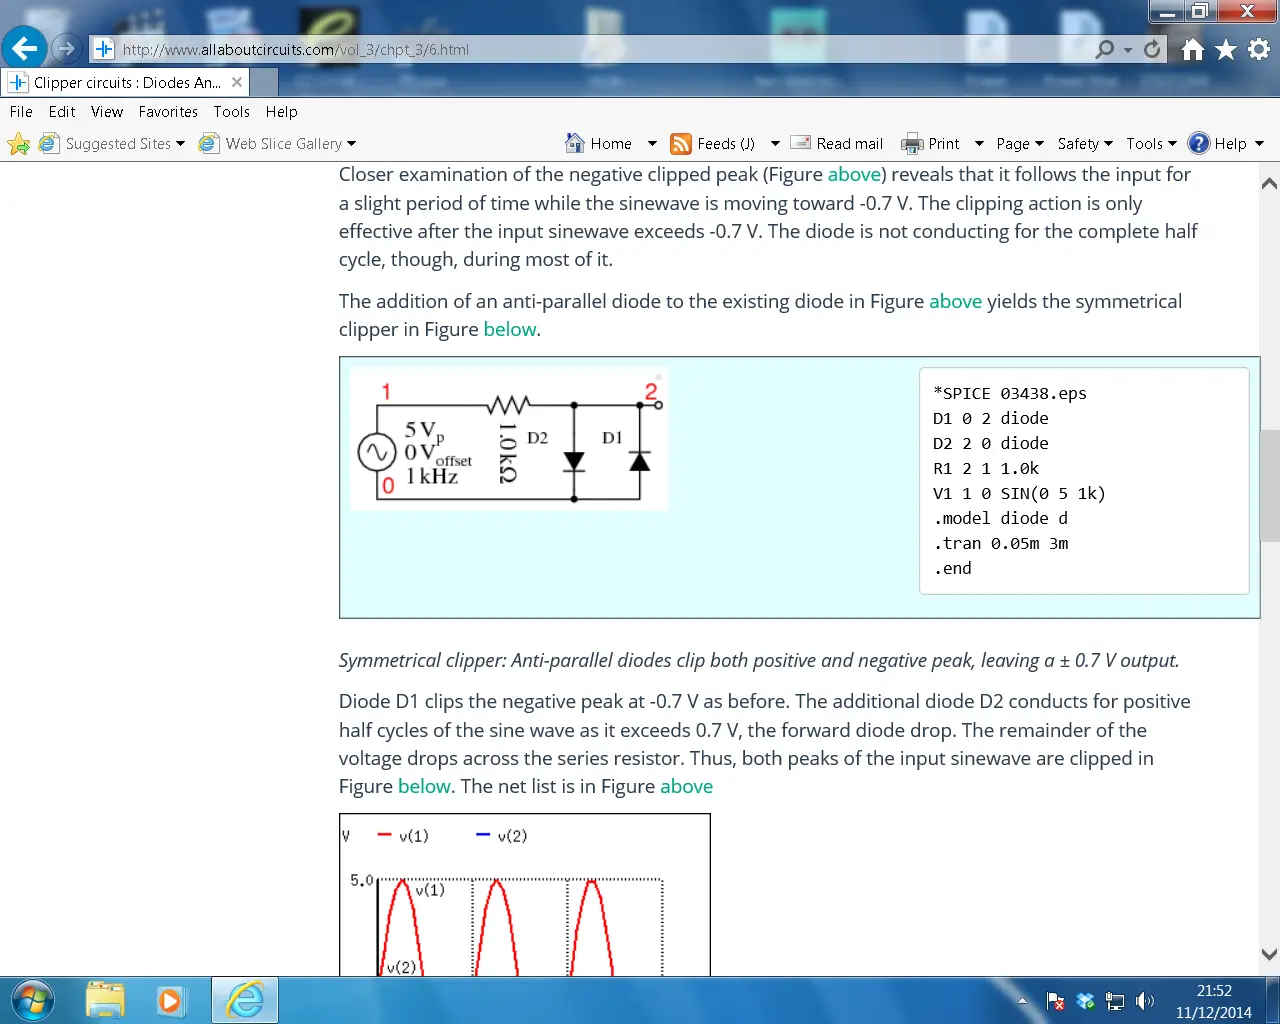
Task: Click the Print printer icon
Action: (x=912, y=144)
